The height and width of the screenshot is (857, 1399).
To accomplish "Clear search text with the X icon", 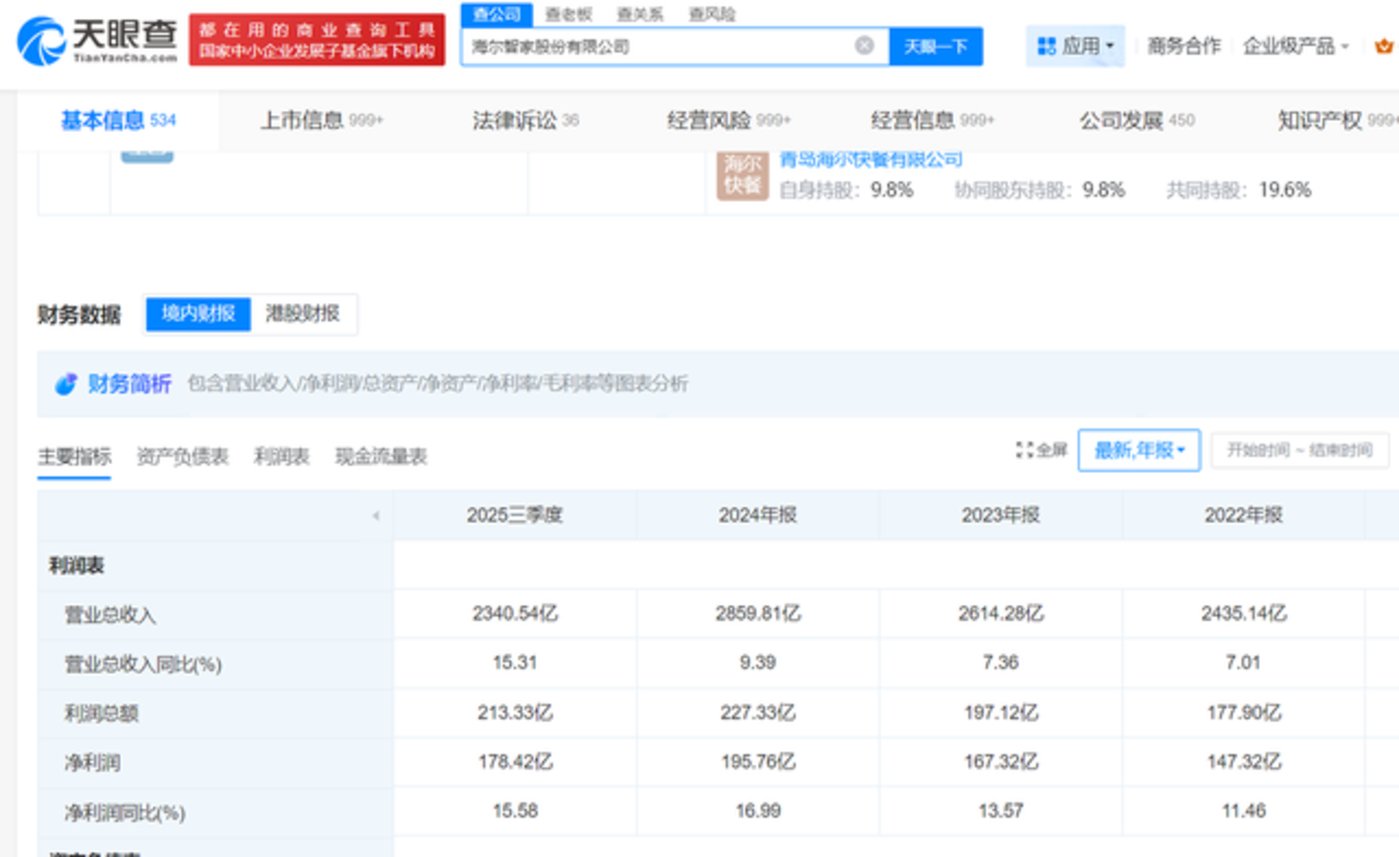I will click(x=864, y=46).
